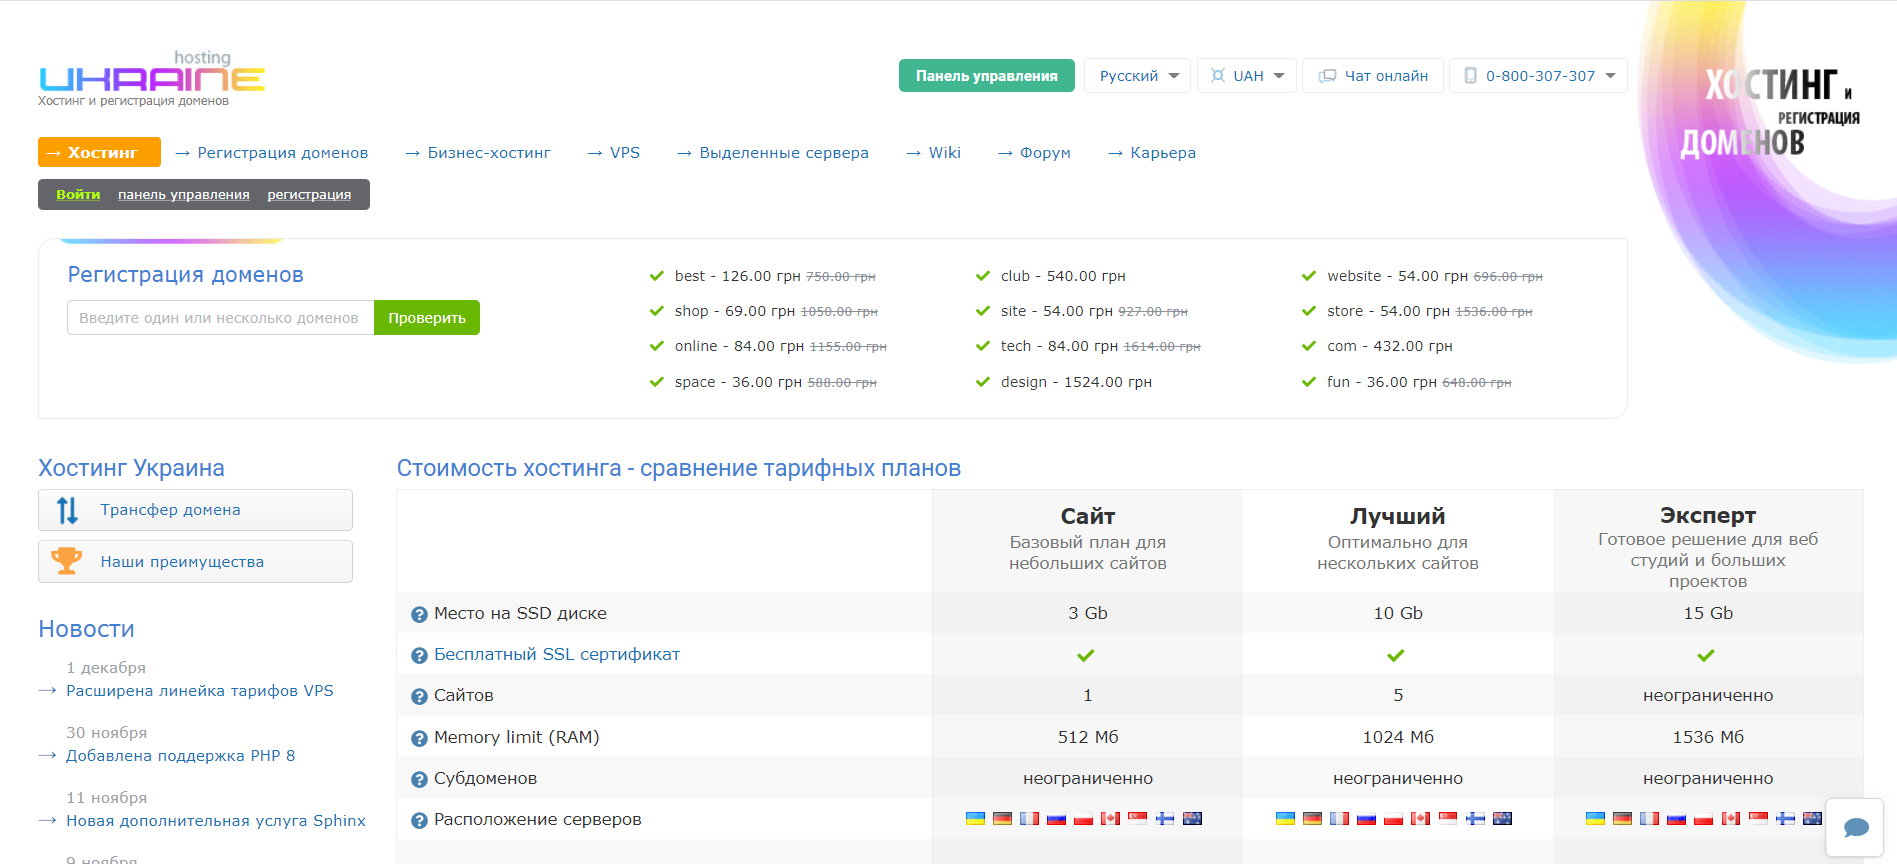Click the trophy icon for Наши преимущества
The image size is (1897, 864).
67,561
